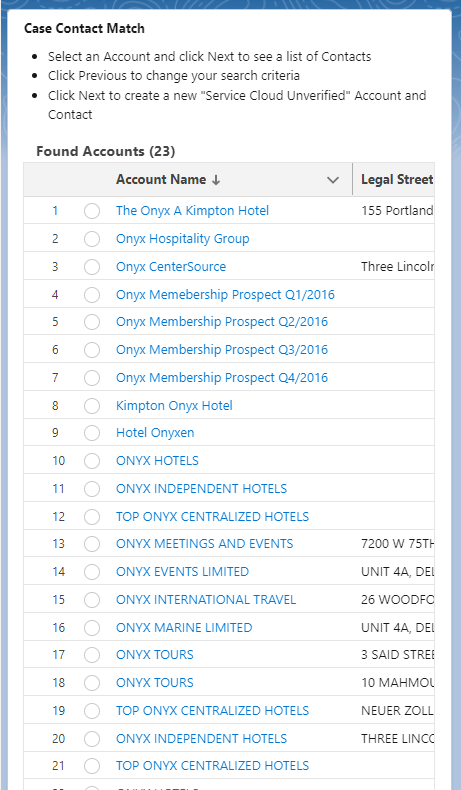Select radio button for Onyx Hospitality Group
Screen dimensions: 461x790
[92, 239]
